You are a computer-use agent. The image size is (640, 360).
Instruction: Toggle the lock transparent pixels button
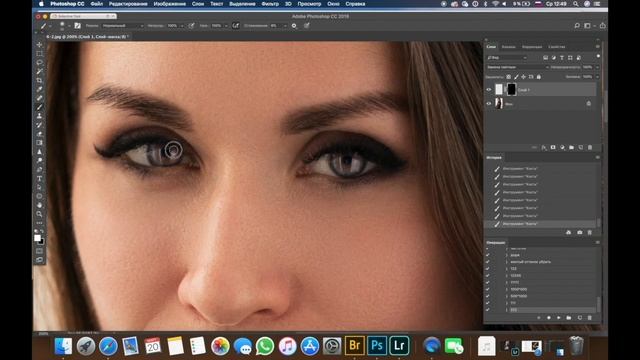pos(509,77)
